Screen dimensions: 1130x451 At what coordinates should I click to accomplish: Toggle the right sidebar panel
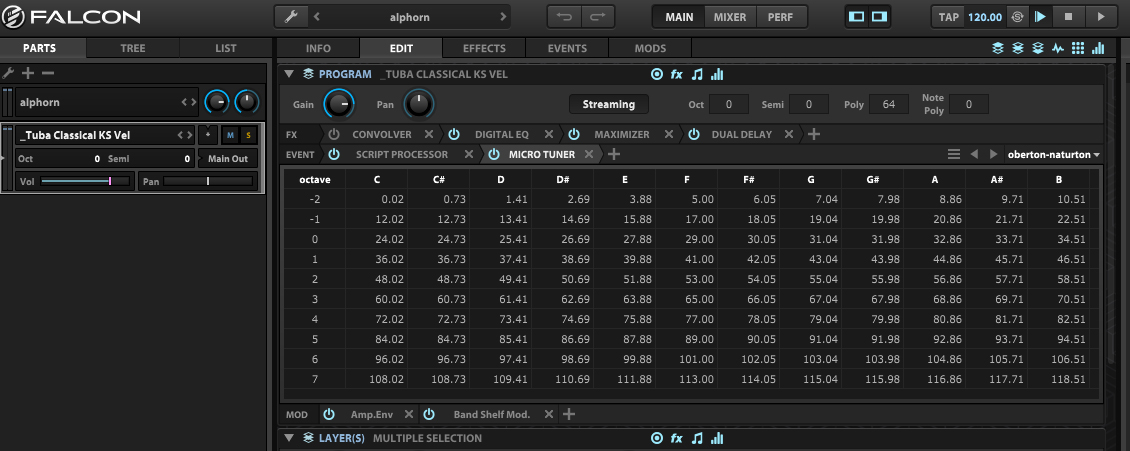click(879, 17)
